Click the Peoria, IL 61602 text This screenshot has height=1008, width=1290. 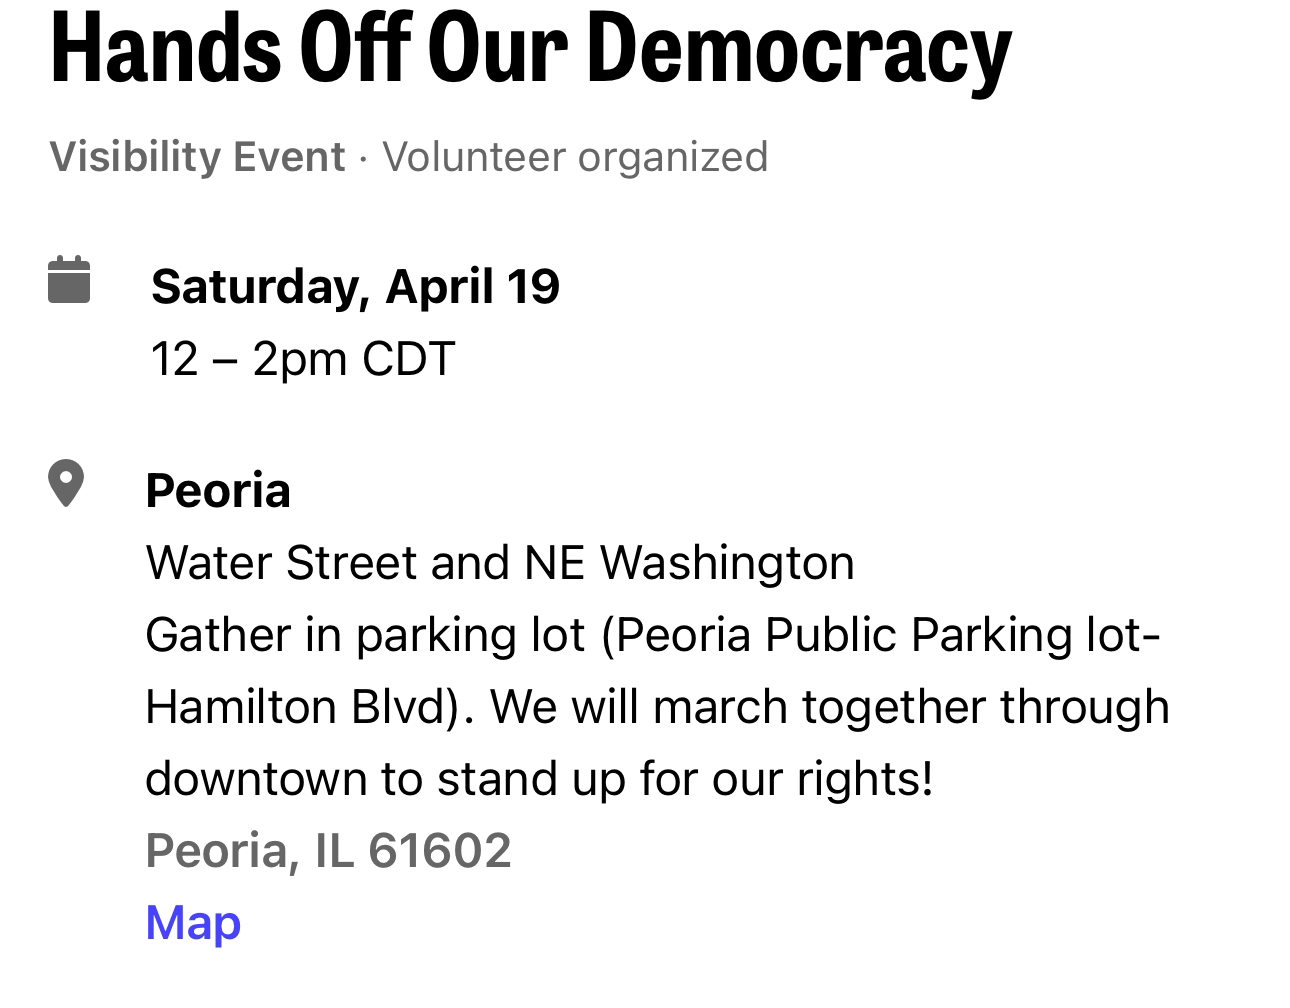[x=328, y=851]
